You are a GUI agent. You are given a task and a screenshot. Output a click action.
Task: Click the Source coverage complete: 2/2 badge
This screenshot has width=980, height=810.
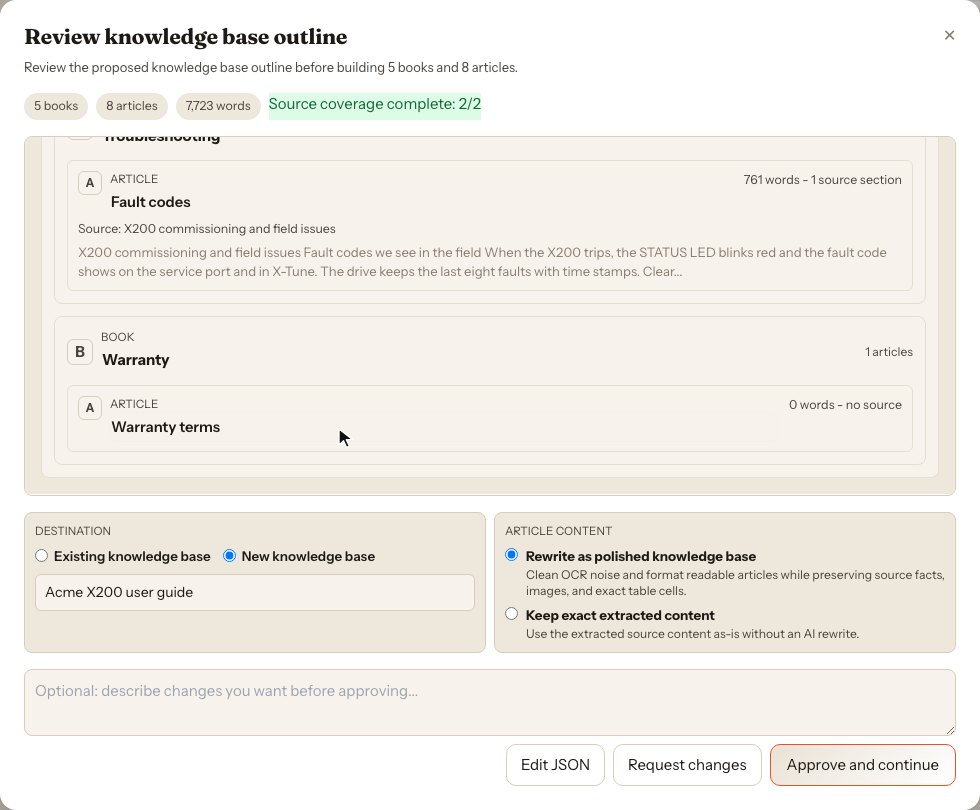[375, 104]
